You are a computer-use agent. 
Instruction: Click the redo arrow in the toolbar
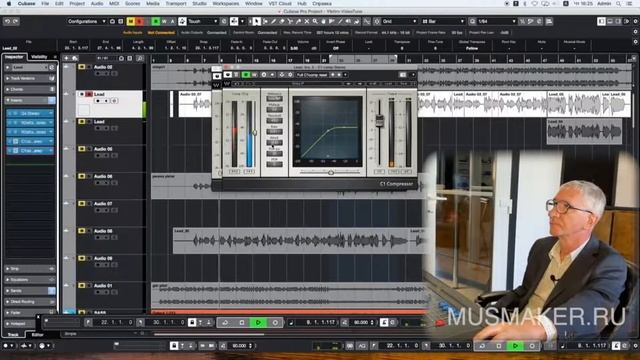(16, 21)
